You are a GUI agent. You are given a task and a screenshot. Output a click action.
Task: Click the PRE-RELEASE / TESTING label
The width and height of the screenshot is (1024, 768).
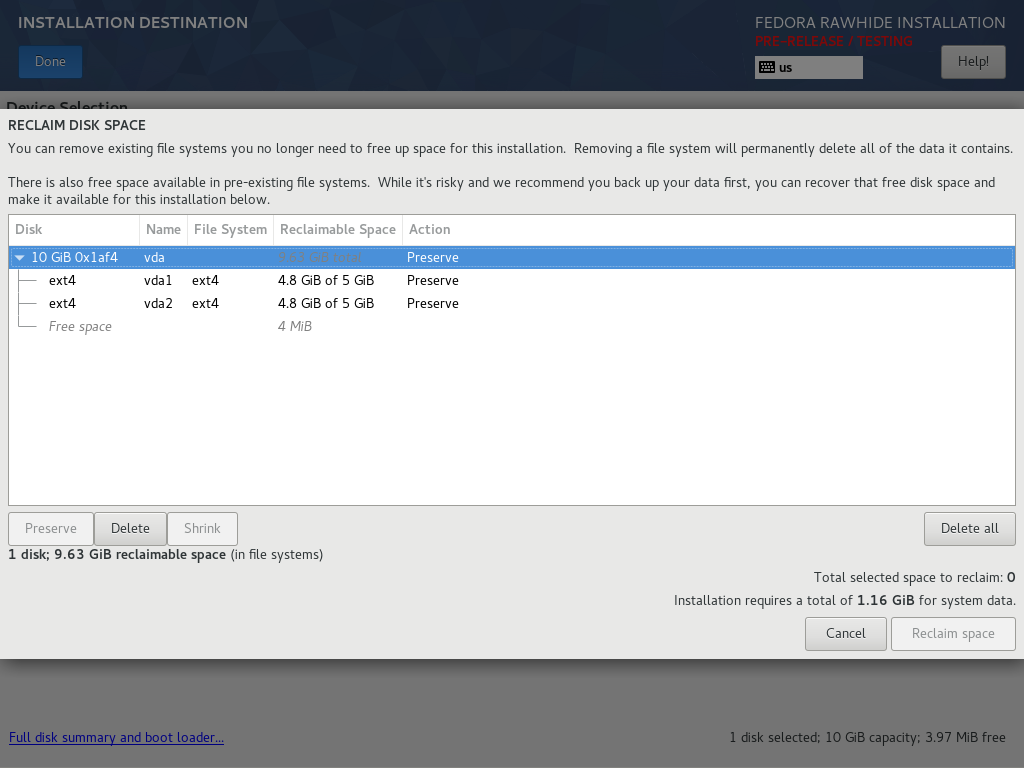coord(833,41)
